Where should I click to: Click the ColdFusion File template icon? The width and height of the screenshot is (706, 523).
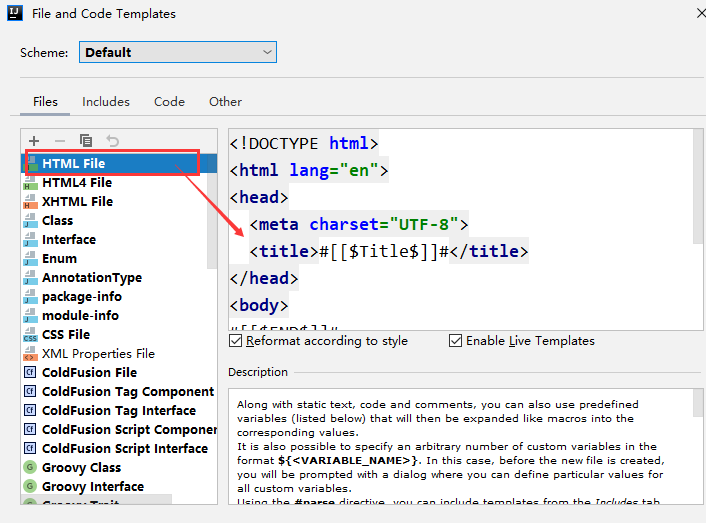click(30, 373)
